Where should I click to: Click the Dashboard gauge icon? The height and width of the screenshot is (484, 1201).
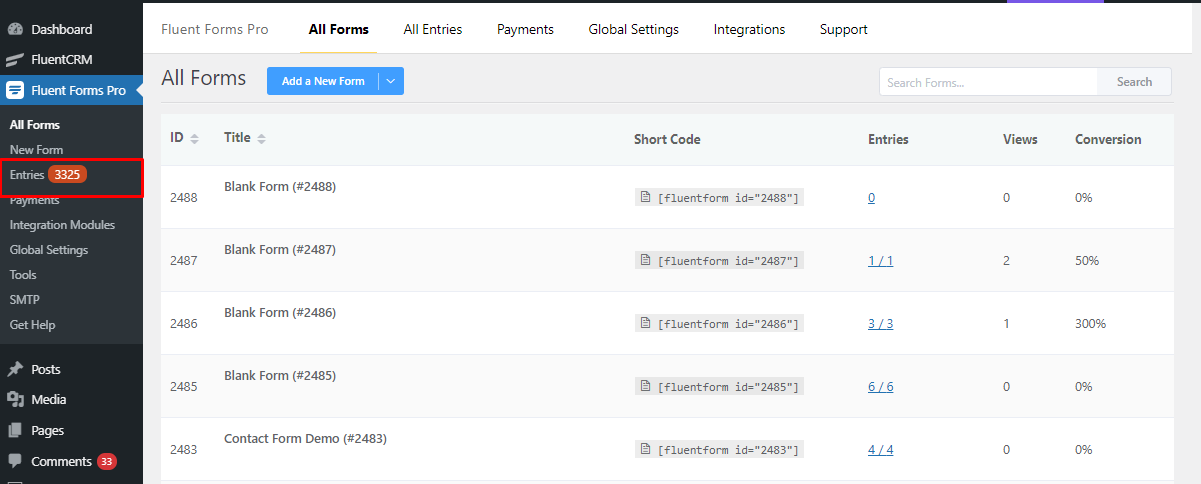[15, 29]
